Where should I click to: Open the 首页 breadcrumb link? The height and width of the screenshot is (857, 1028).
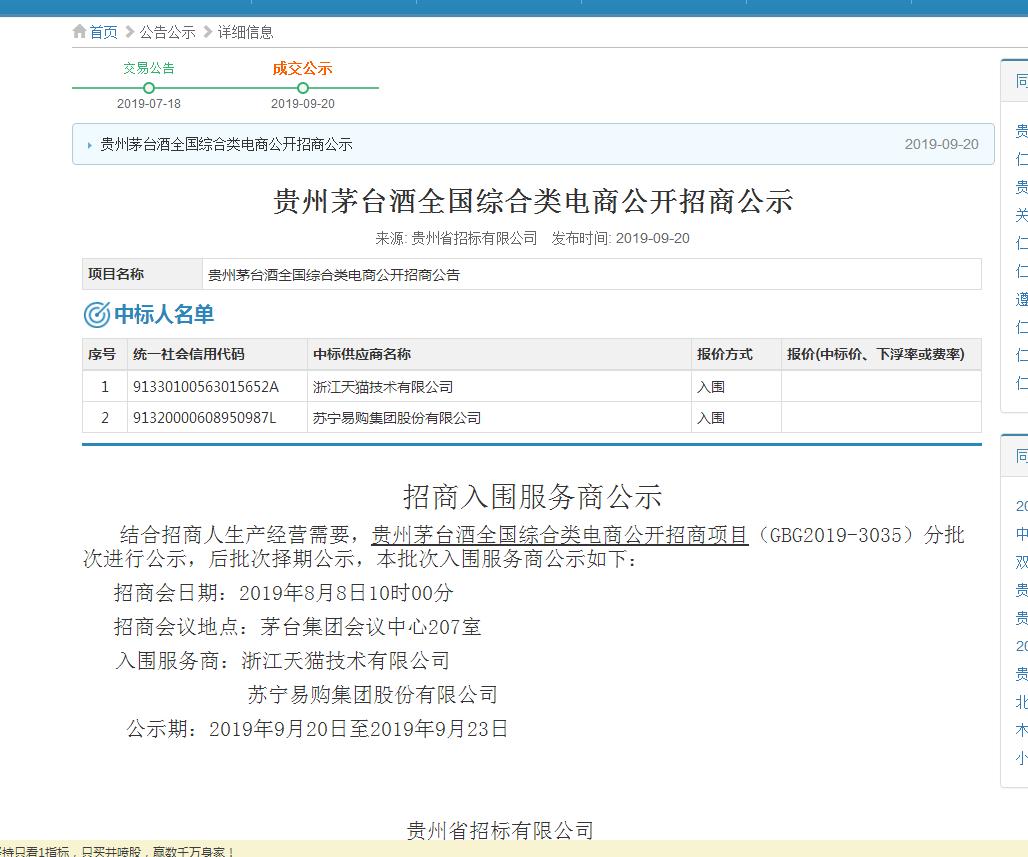tap(104, 32)
